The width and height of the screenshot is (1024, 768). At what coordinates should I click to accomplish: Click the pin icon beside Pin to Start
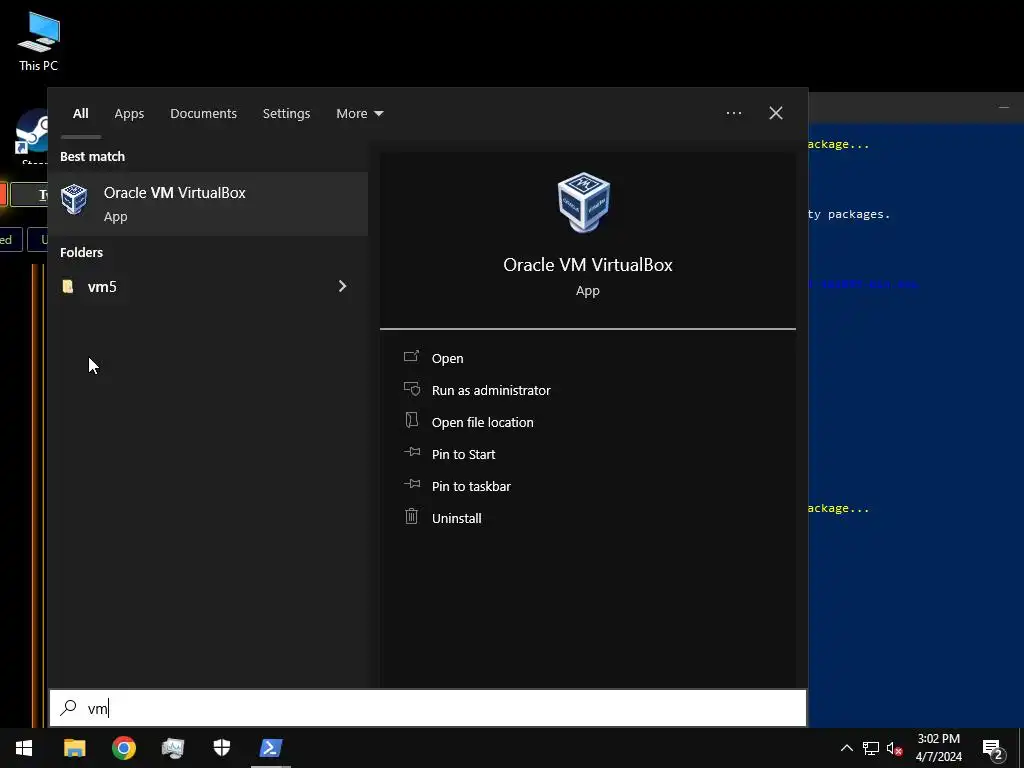pos(411,452)
